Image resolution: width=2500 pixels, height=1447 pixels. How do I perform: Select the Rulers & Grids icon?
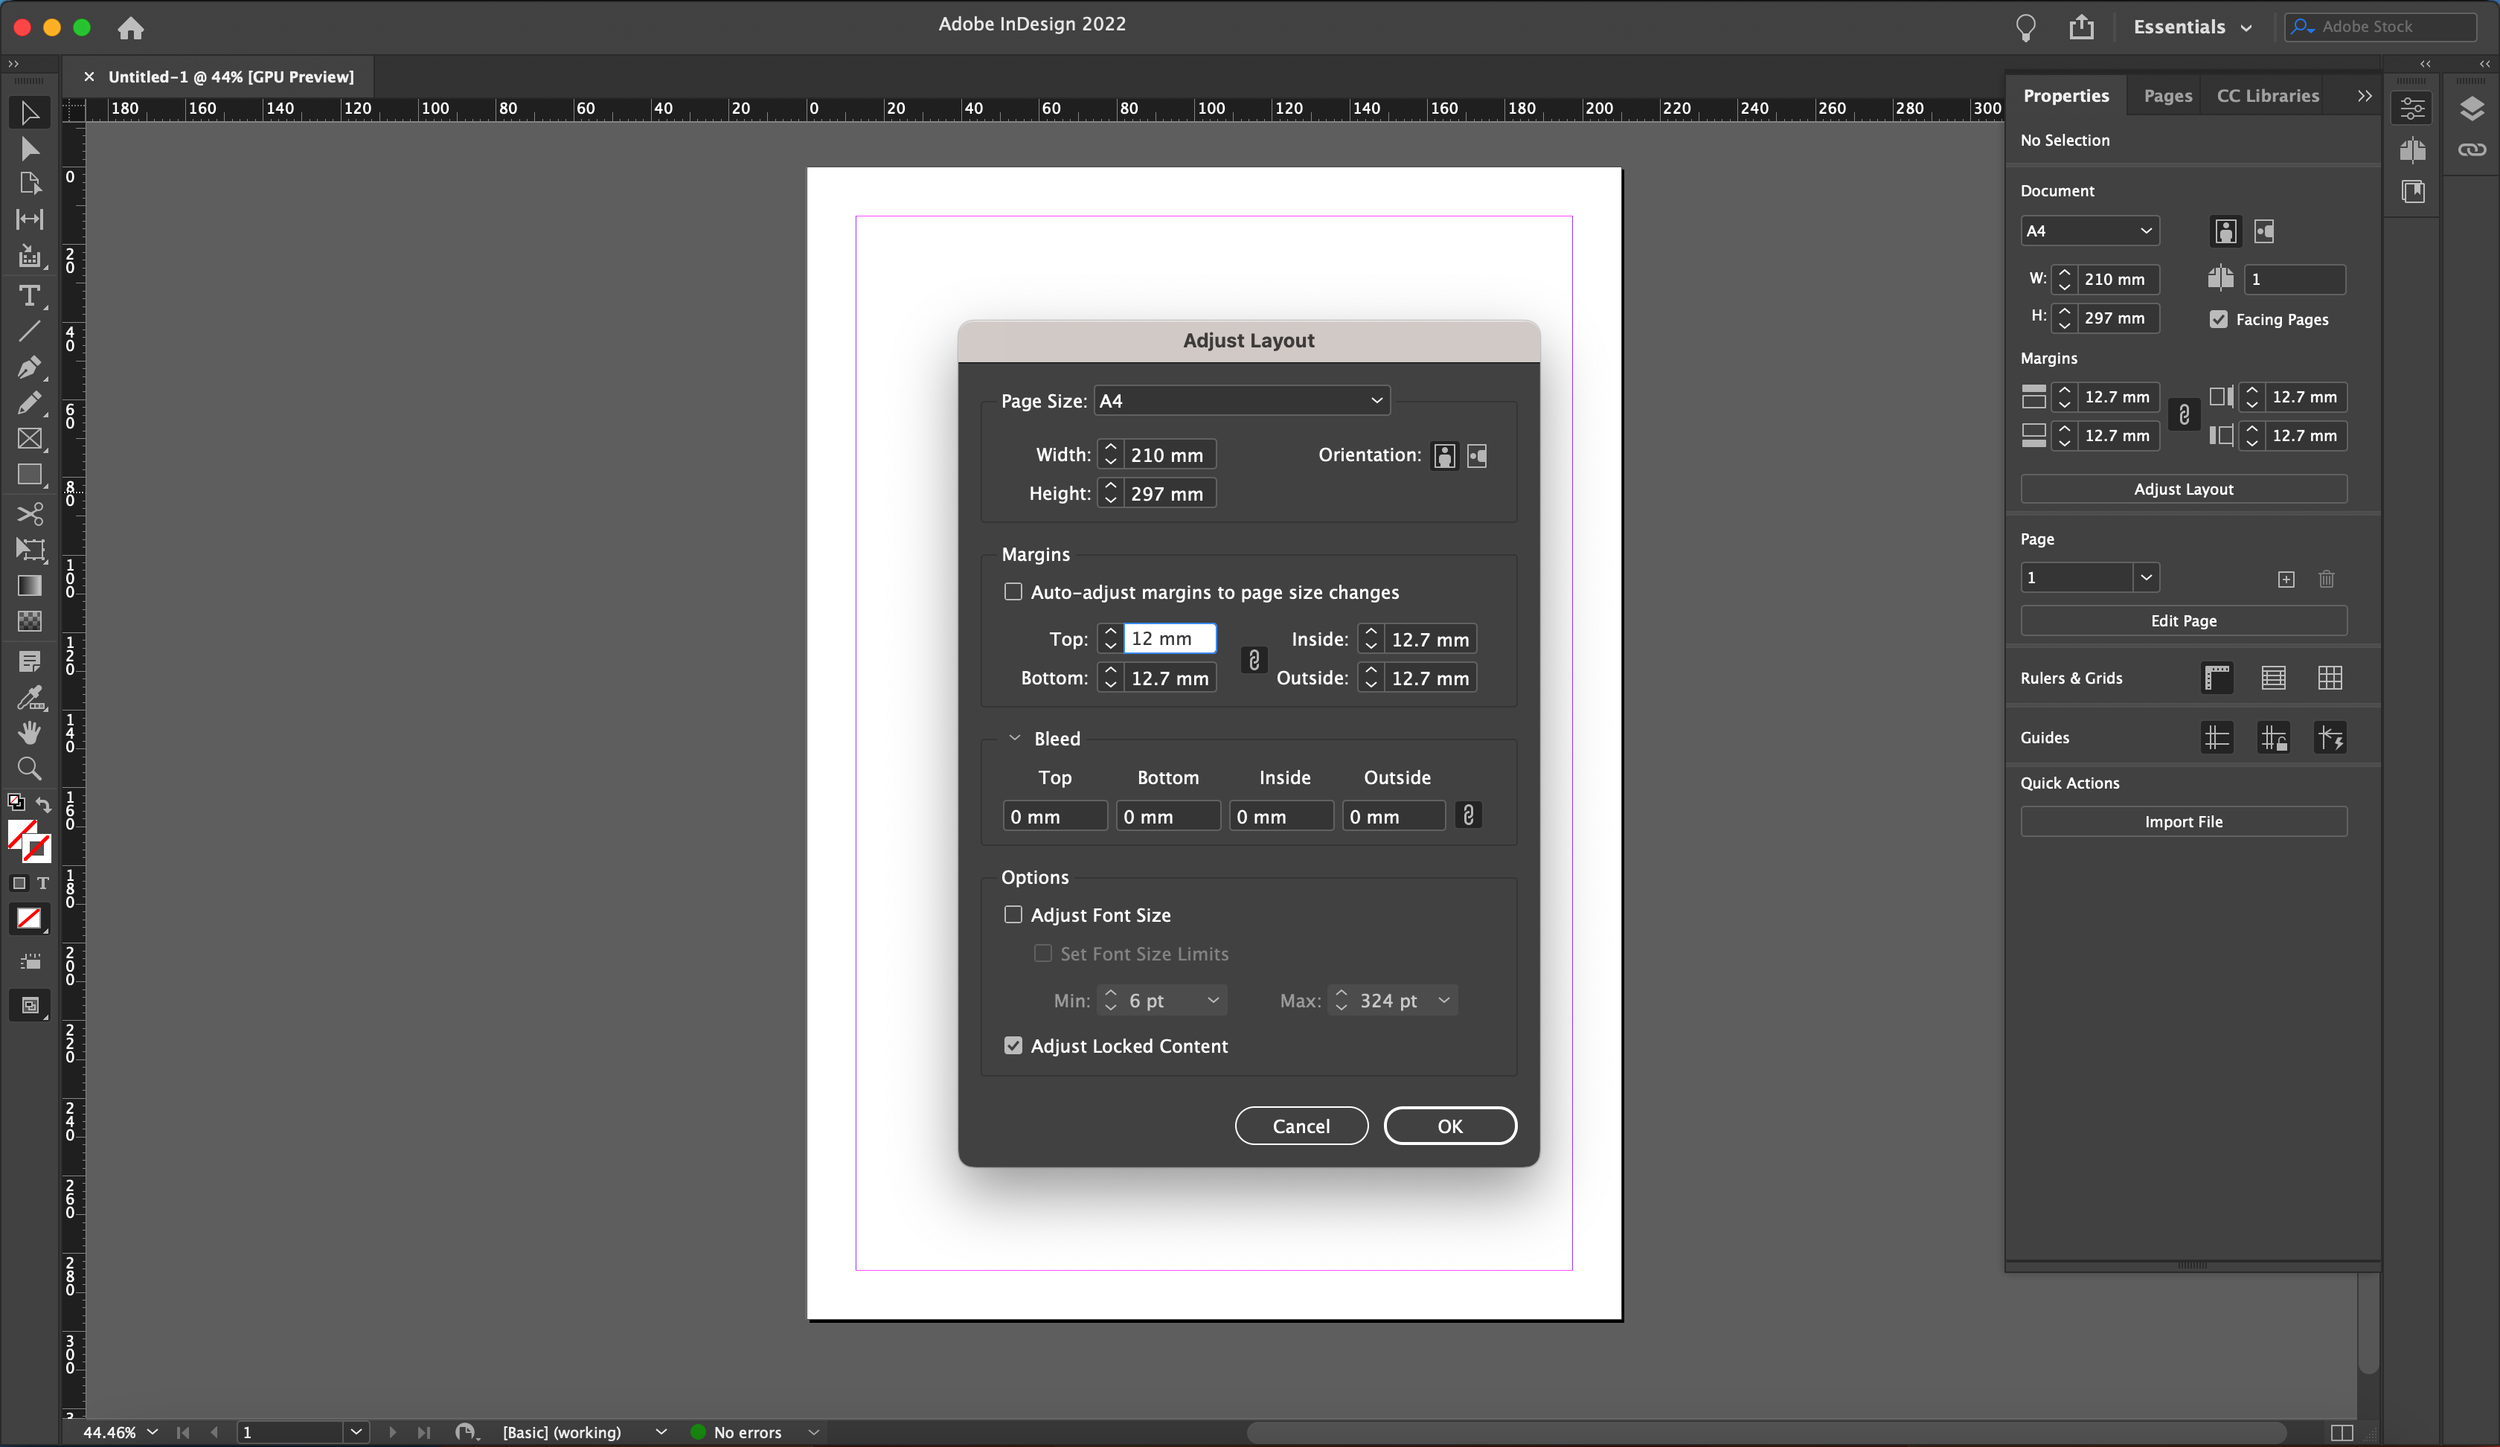point(2218,677)
